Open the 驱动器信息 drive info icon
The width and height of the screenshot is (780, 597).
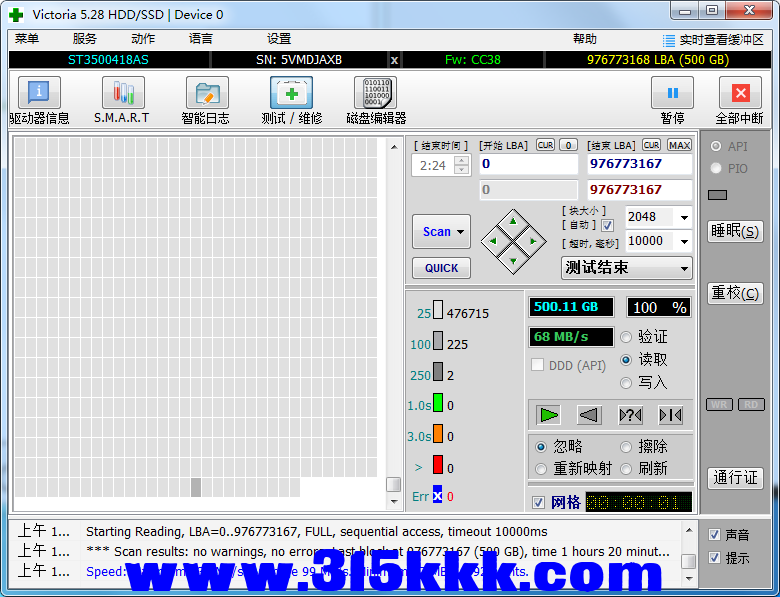coord(39,93)
